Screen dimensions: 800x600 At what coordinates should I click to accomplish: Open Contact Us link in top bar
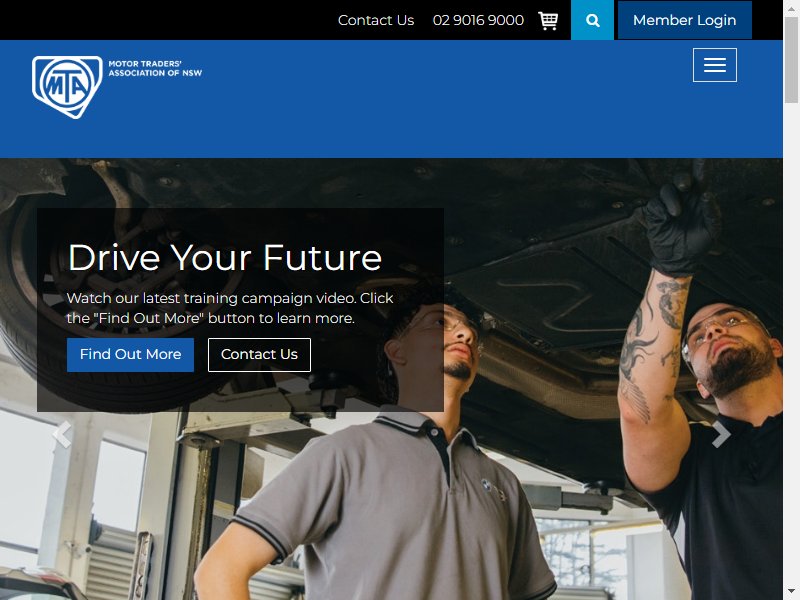[376, 20]
